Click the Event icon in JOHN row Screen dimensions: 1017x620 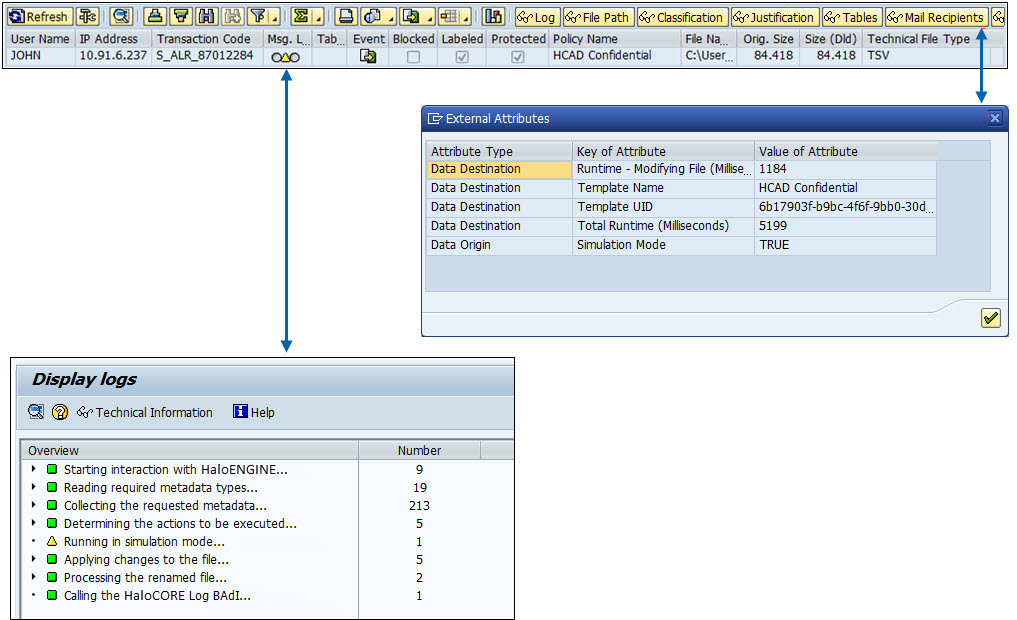pos(368,56)
